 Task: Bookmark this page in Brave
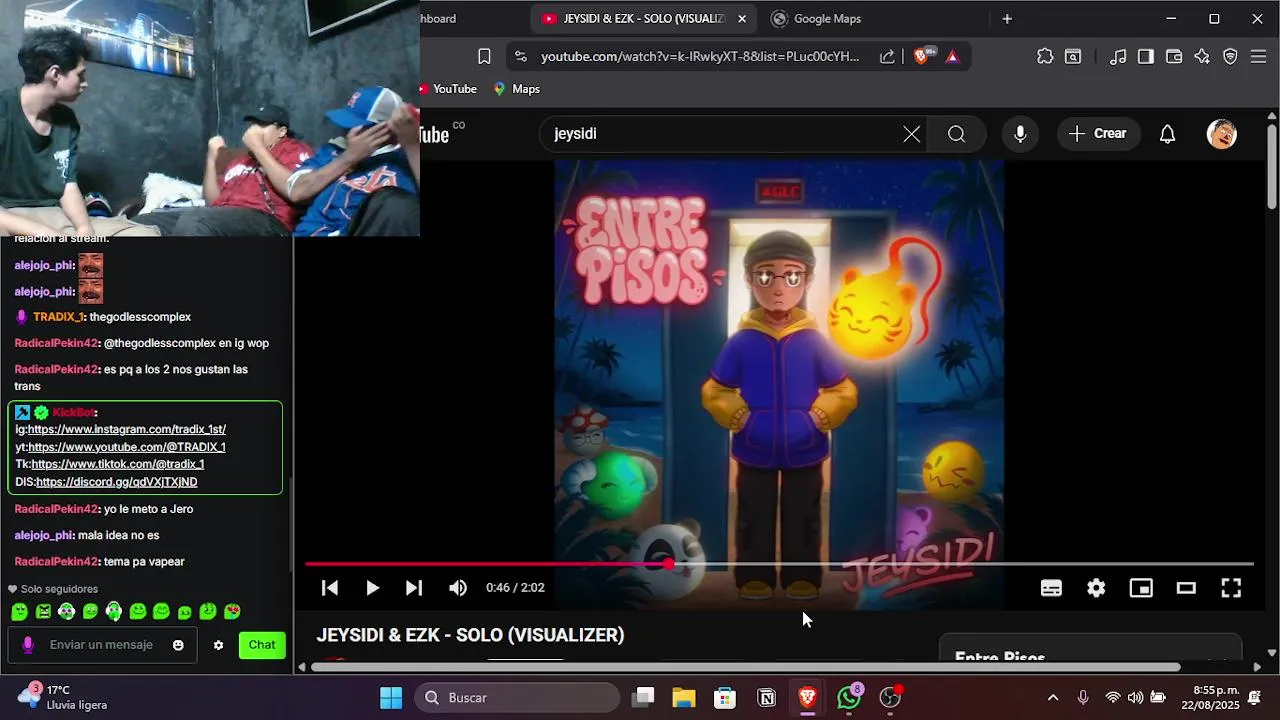(x=484, y=57)
